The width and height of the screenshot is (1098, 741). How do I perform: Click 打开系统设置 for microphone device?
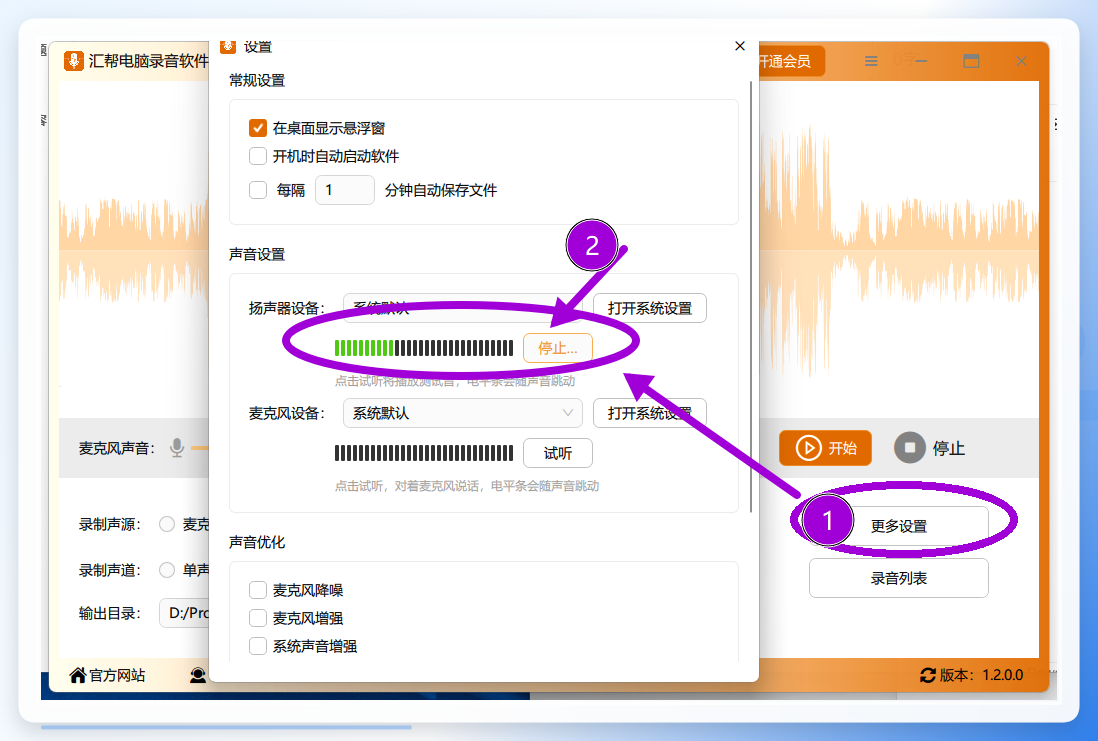click(650, 413)
